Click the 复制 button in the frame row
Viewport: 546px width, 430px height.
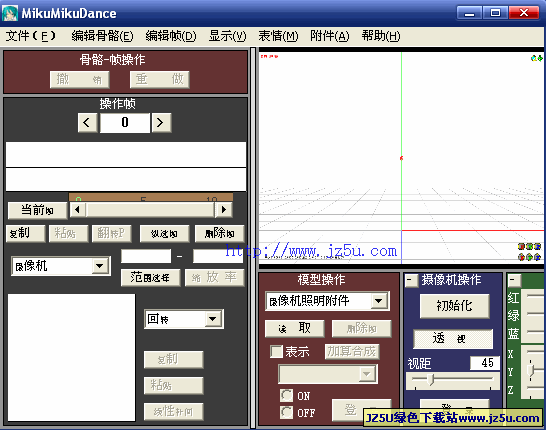tap(26, 233)
